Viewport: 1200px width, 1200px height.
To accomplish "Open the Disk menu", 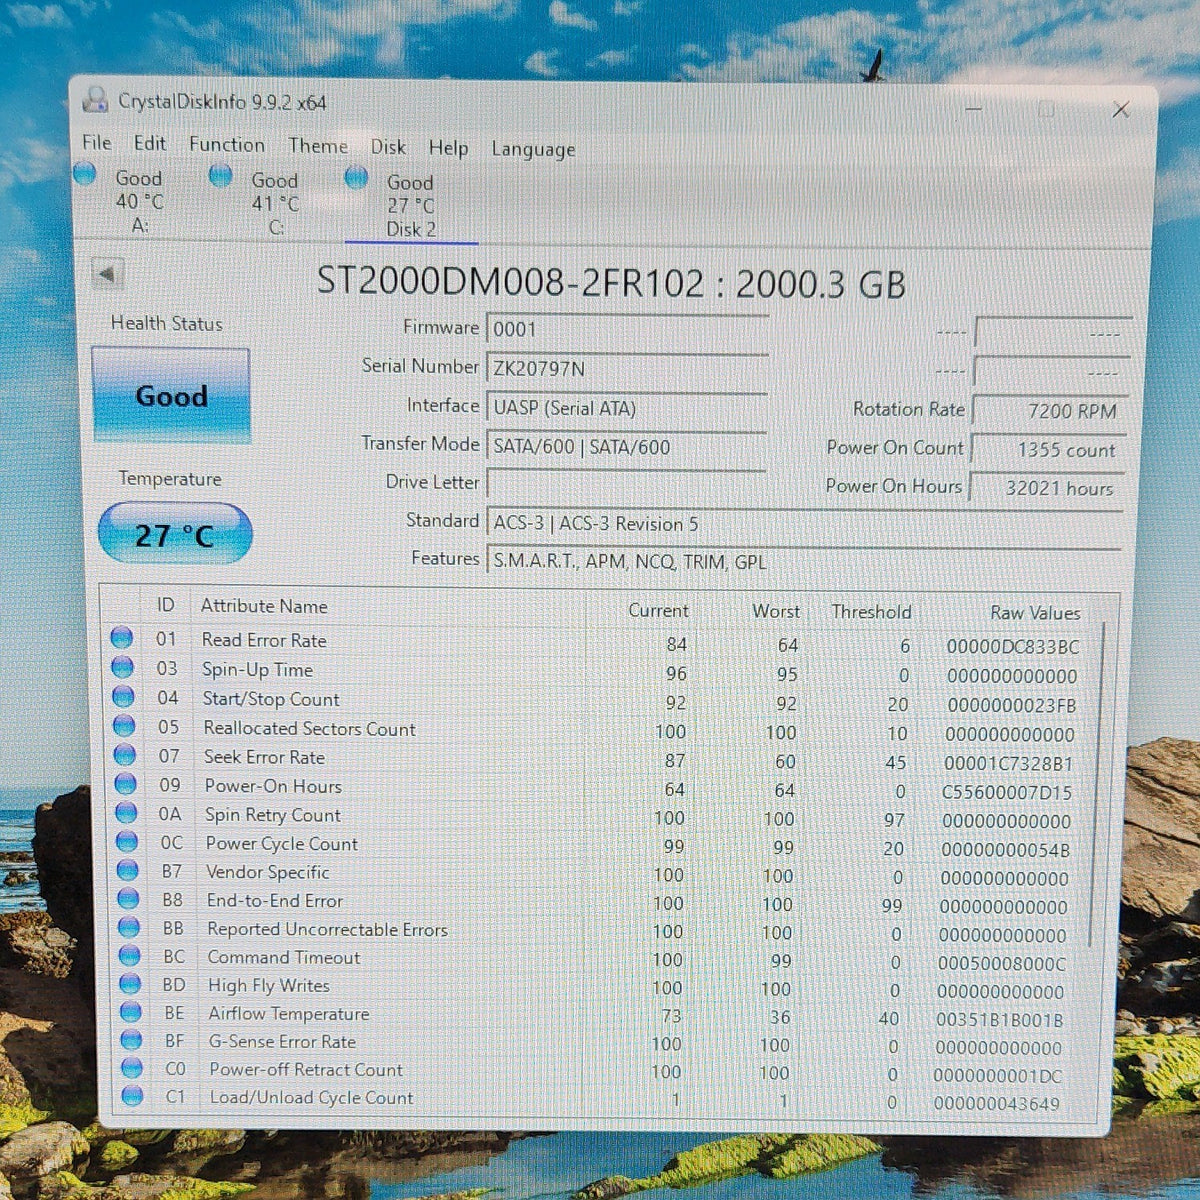I will [388, 147].
